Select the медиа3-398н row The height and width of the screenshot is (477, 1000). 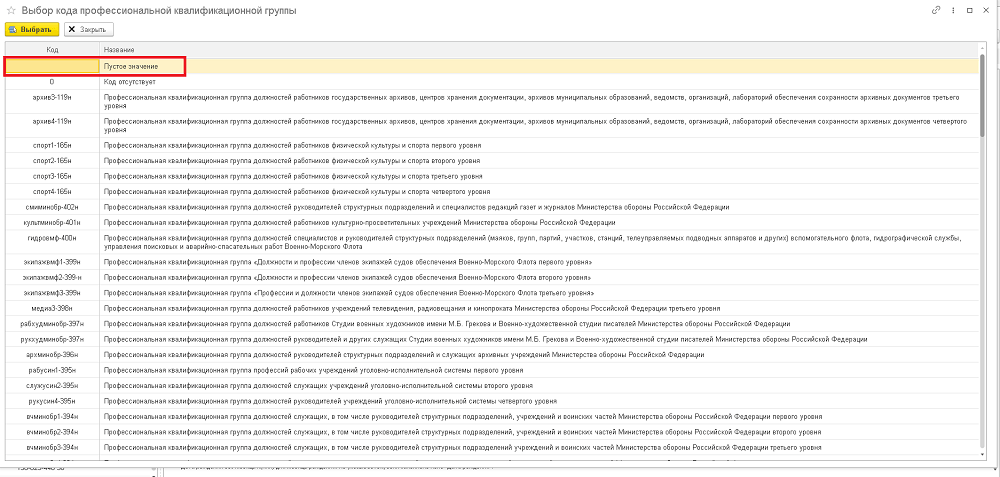click(x=51, y=309)
